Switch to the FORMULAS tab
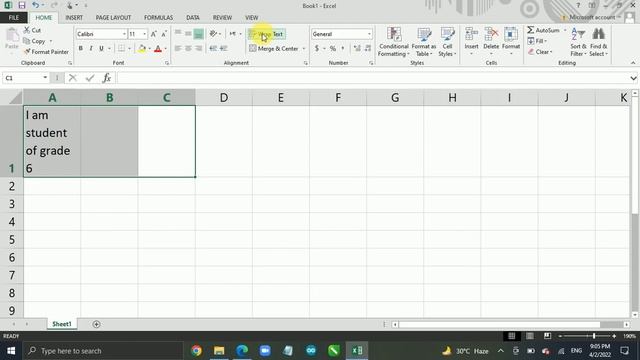 (x=158, y=18)
